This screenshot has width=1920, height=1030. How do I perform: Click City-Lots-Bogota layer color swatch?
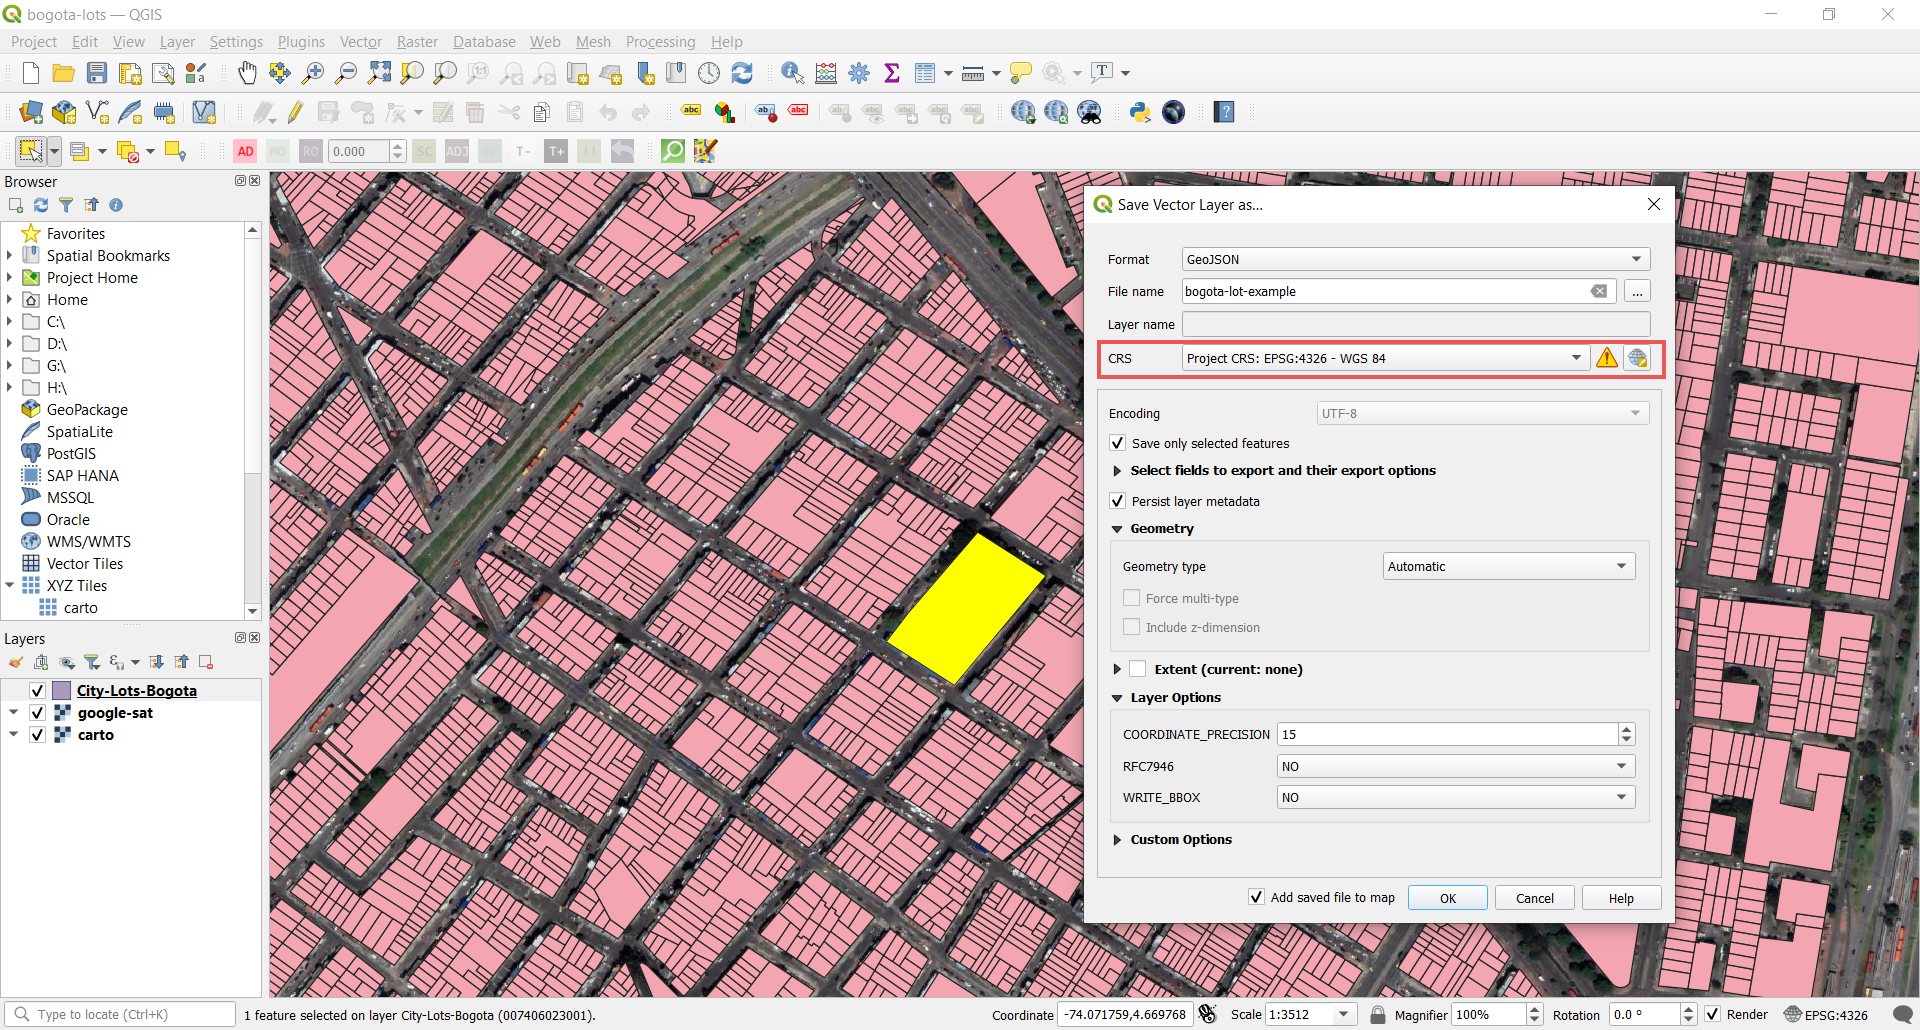point(61,691)
